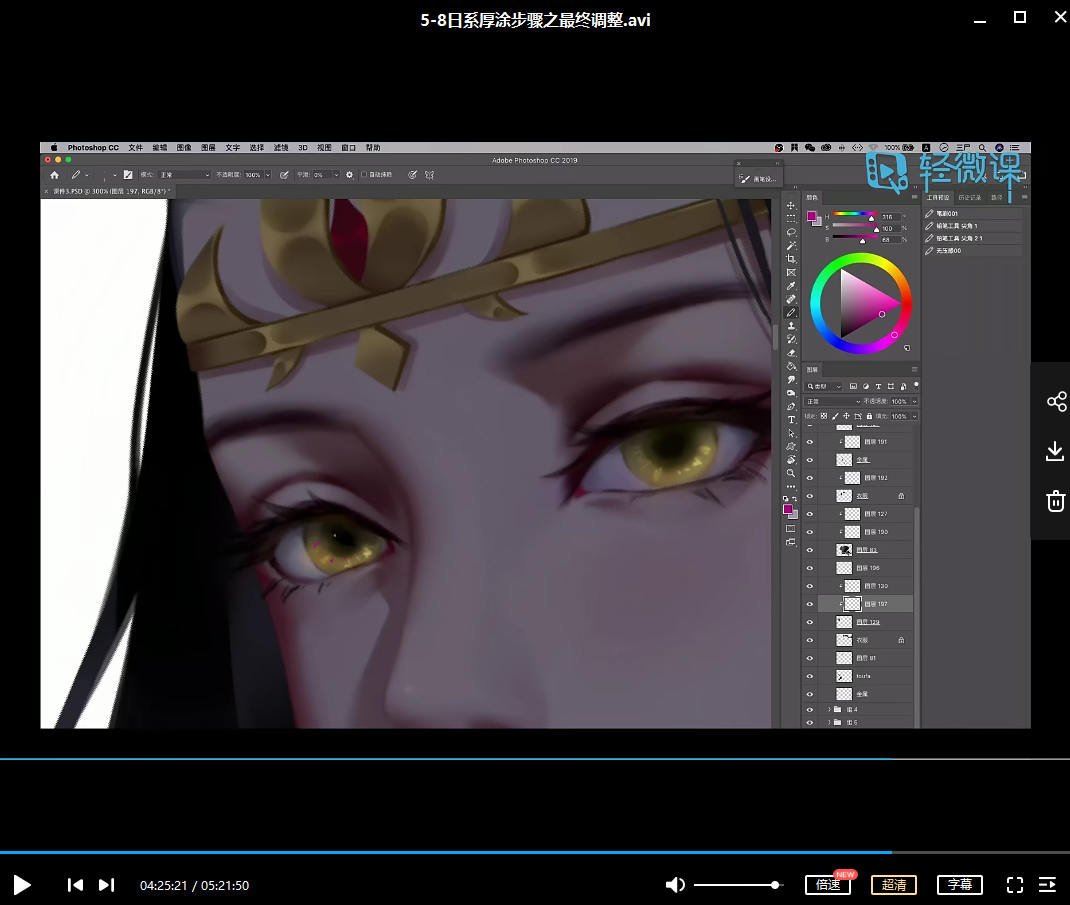Skip to next video

106,885
